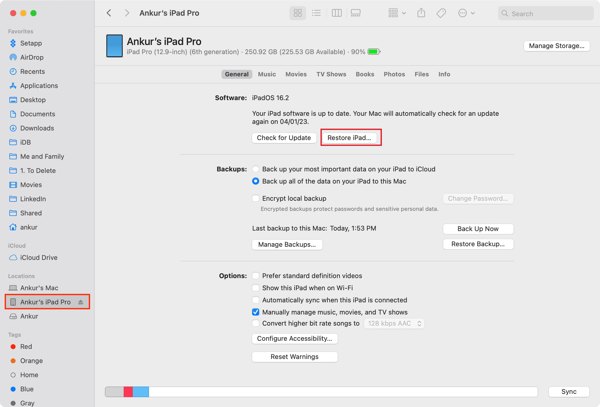
Task: Click the blue segment of storage bar
Action: click(141, 392)
